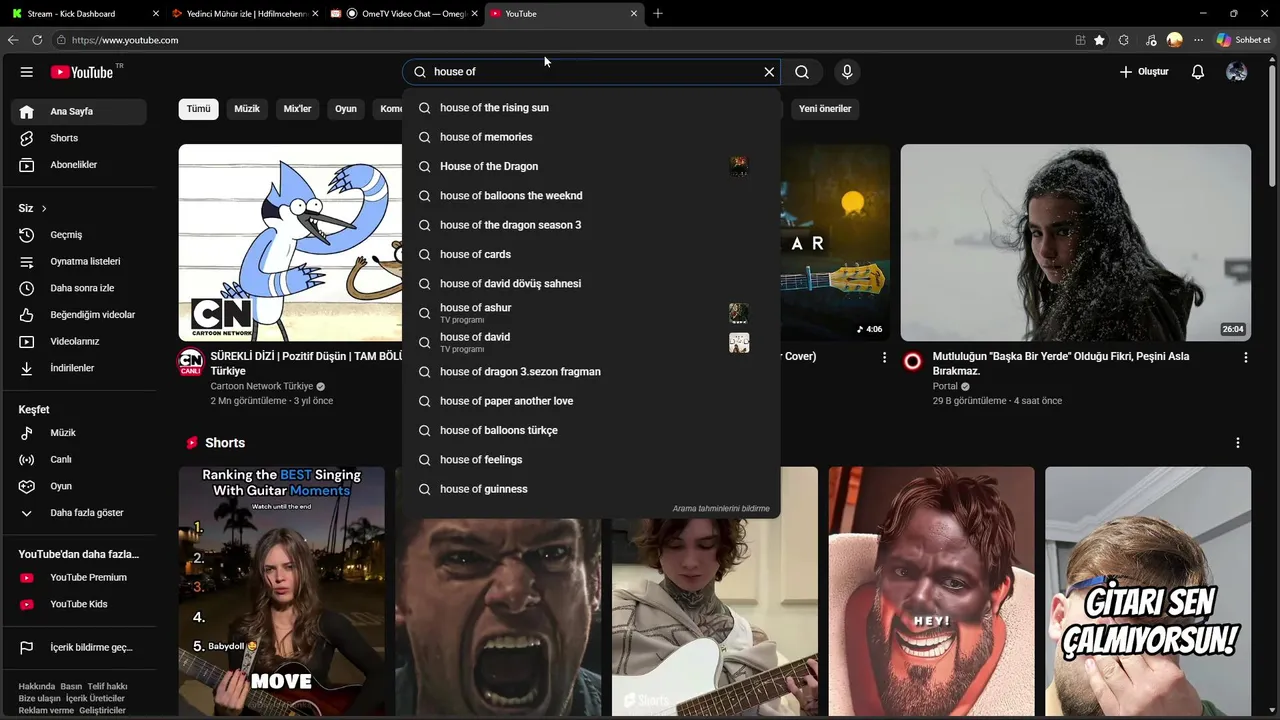The width and height of the screenshot is (1280, 720).
Task: Open Daha sonra izle list
Action: tap(79, 288)
